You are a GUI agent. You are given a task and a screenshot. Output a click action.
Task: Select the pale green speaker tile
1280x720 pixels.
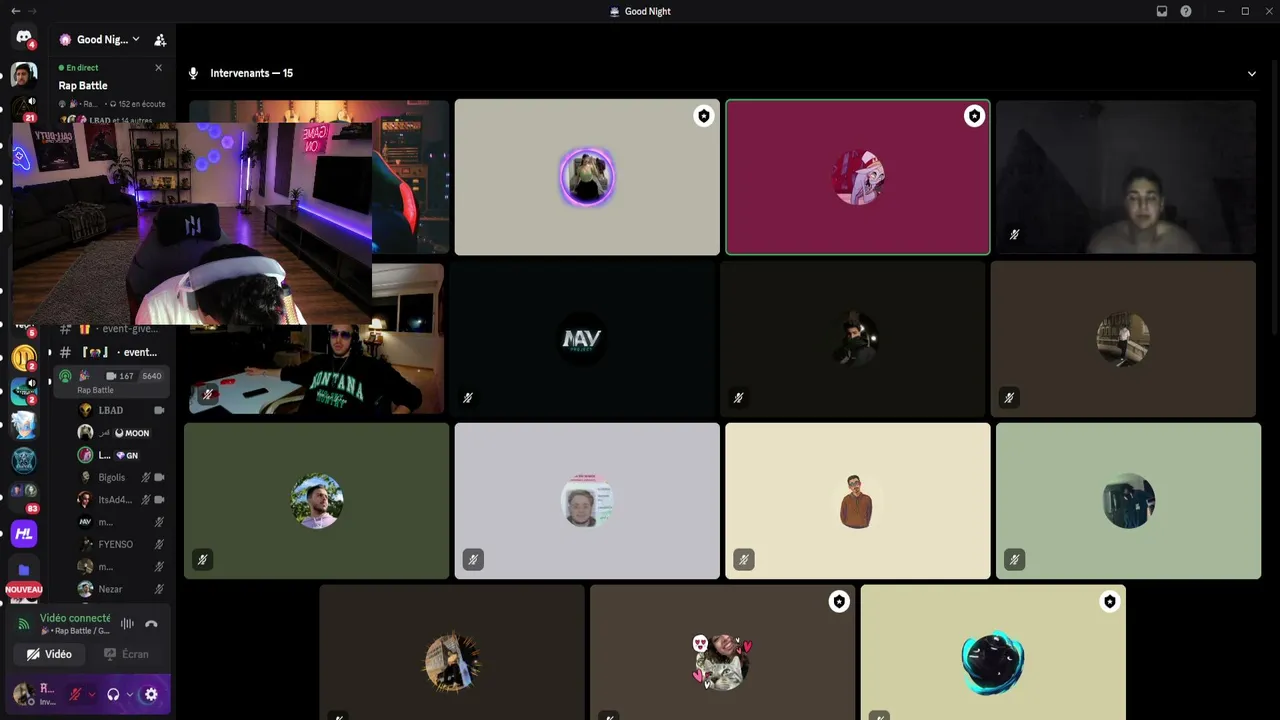(1128, 501)
